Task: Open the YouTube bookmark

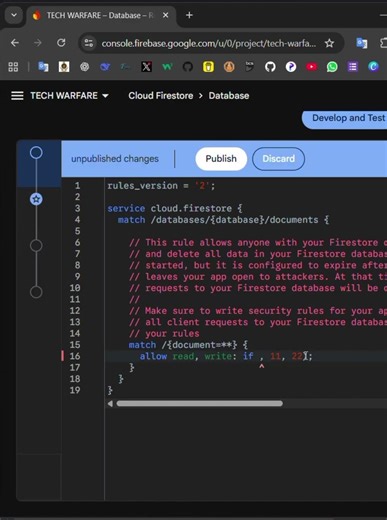Action: [312, 67]
